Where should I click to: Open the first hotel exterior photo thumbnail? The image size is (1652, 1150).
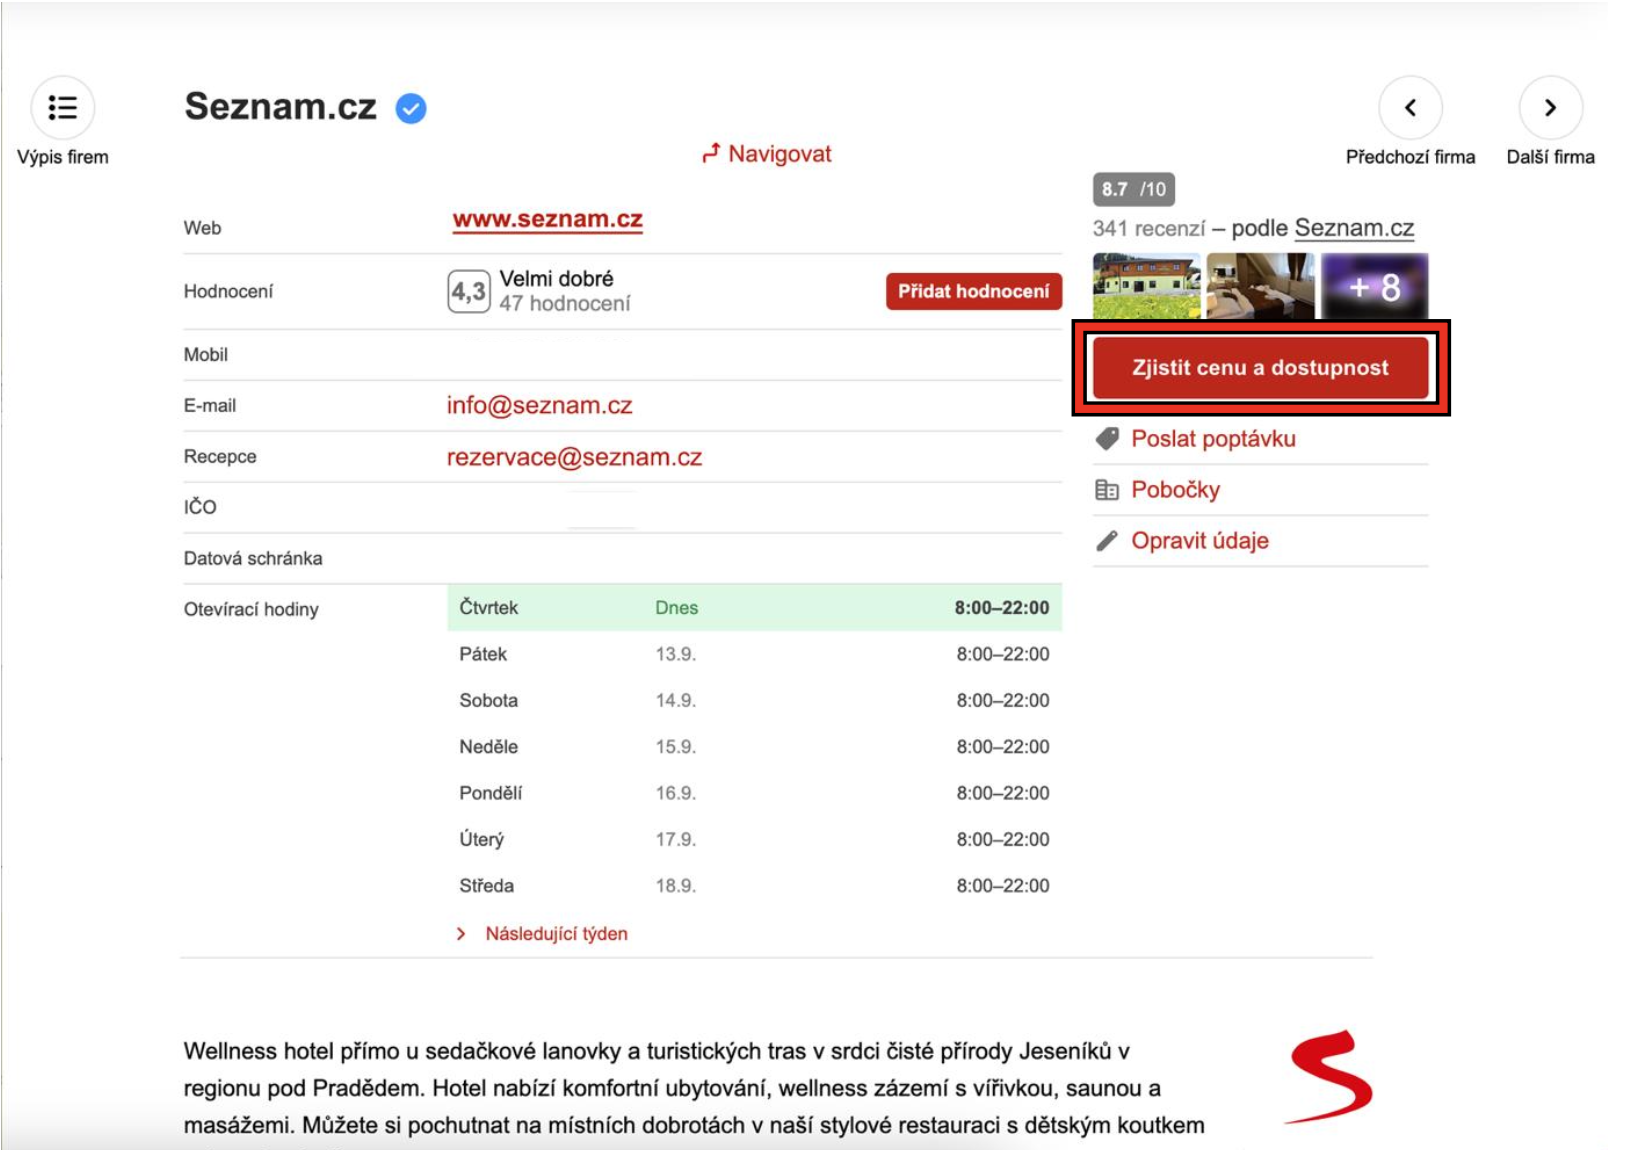(1146, 286)
